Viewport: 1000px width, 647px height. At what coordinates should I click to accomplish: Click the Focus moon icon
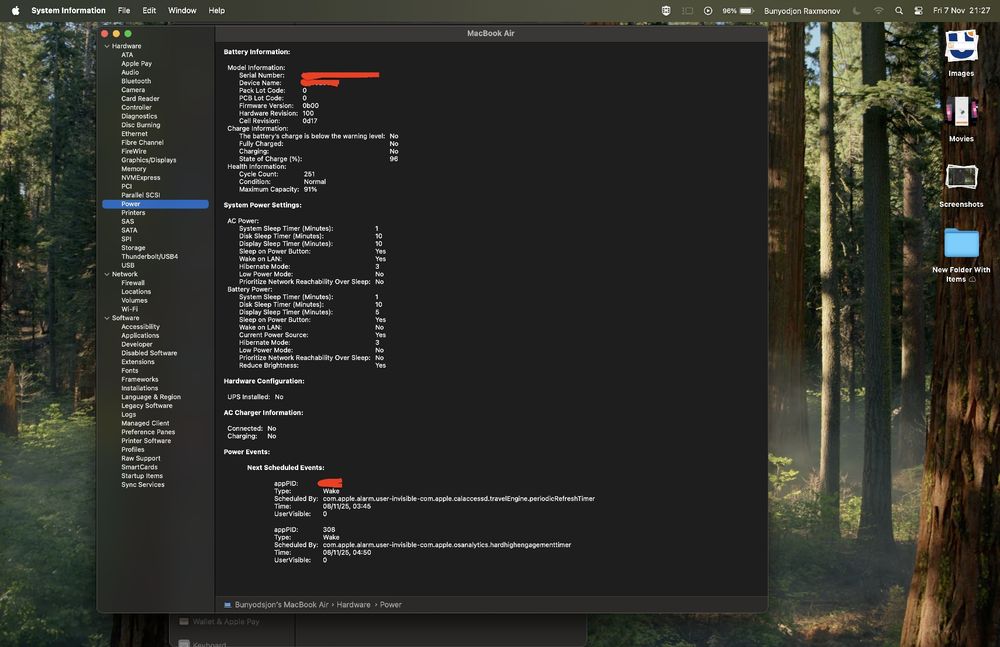click(x=857, y=10)
